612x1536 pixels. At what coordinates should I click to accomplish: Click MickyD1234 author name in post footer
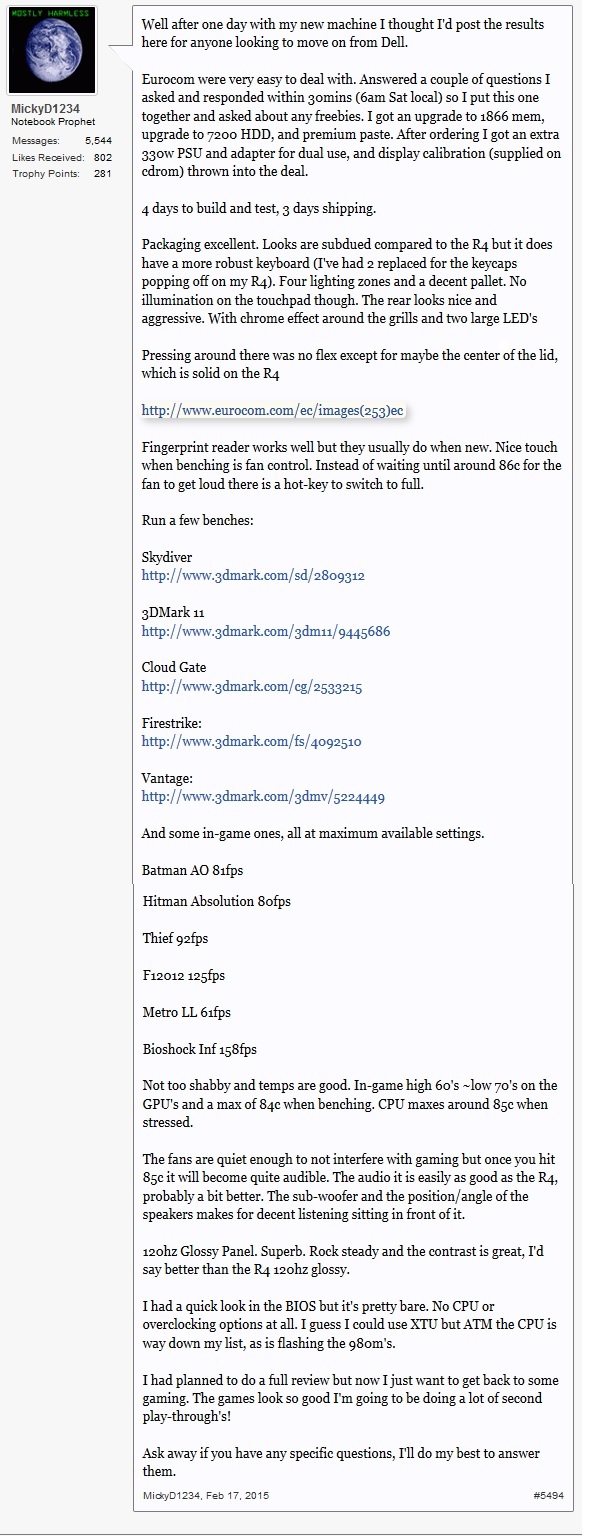coord(173,1496)
